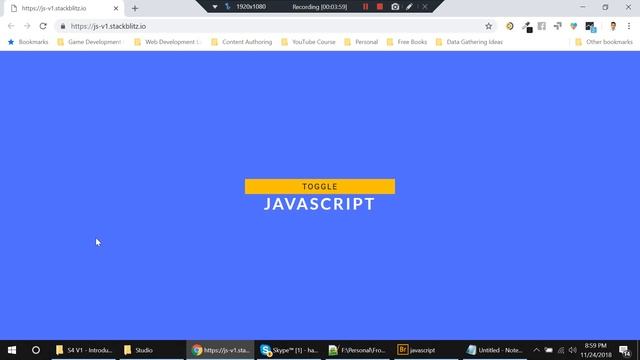Switch to Chrome taskbar button
The image size is (640, 360).
(220, 350)
